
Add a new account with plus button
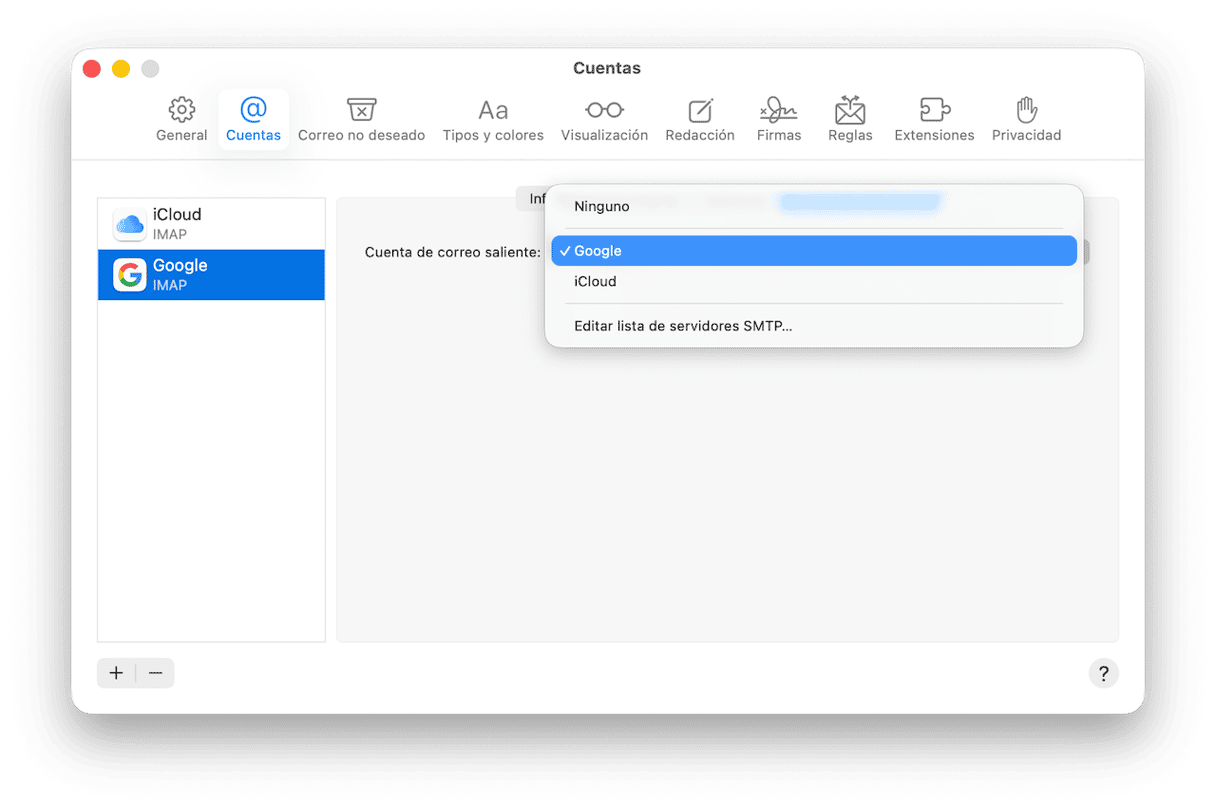[116, 673]
